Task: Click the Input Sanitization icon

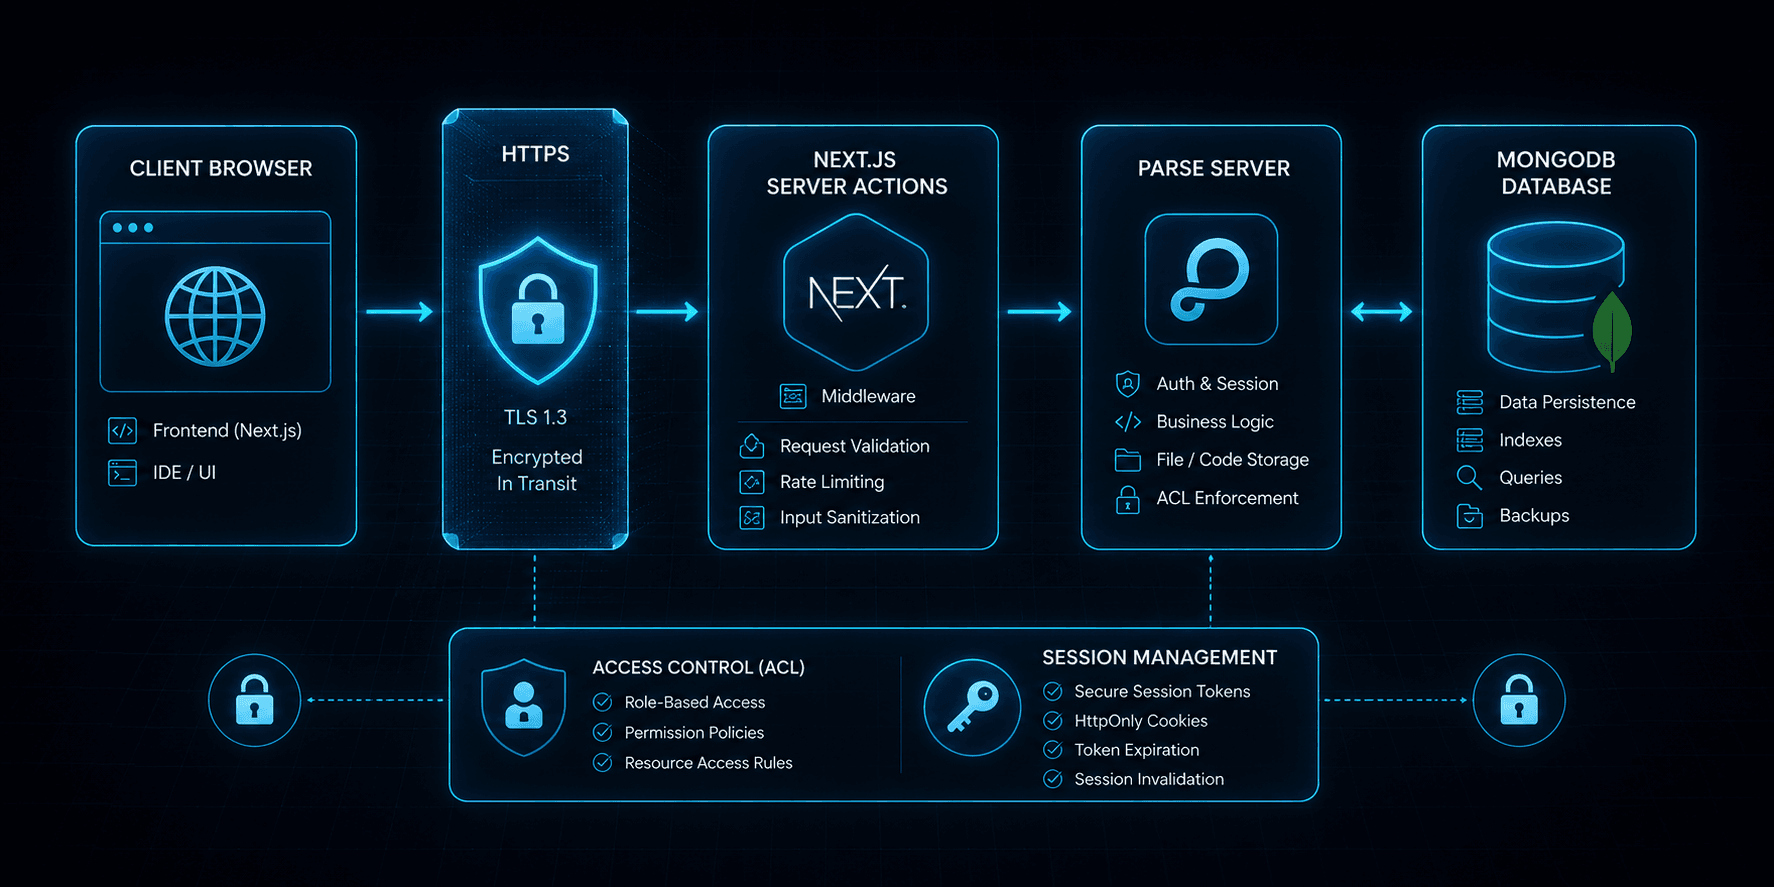Action: point(752,518)
